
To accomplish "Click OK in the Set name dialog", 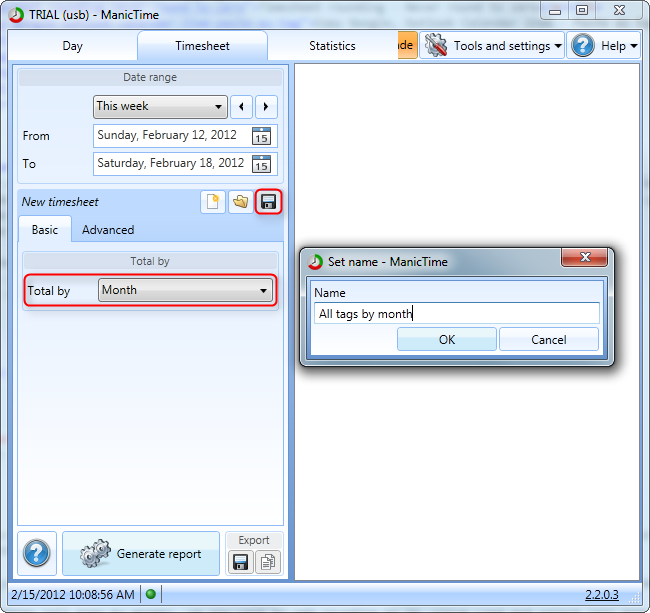I will pos(446,339).
